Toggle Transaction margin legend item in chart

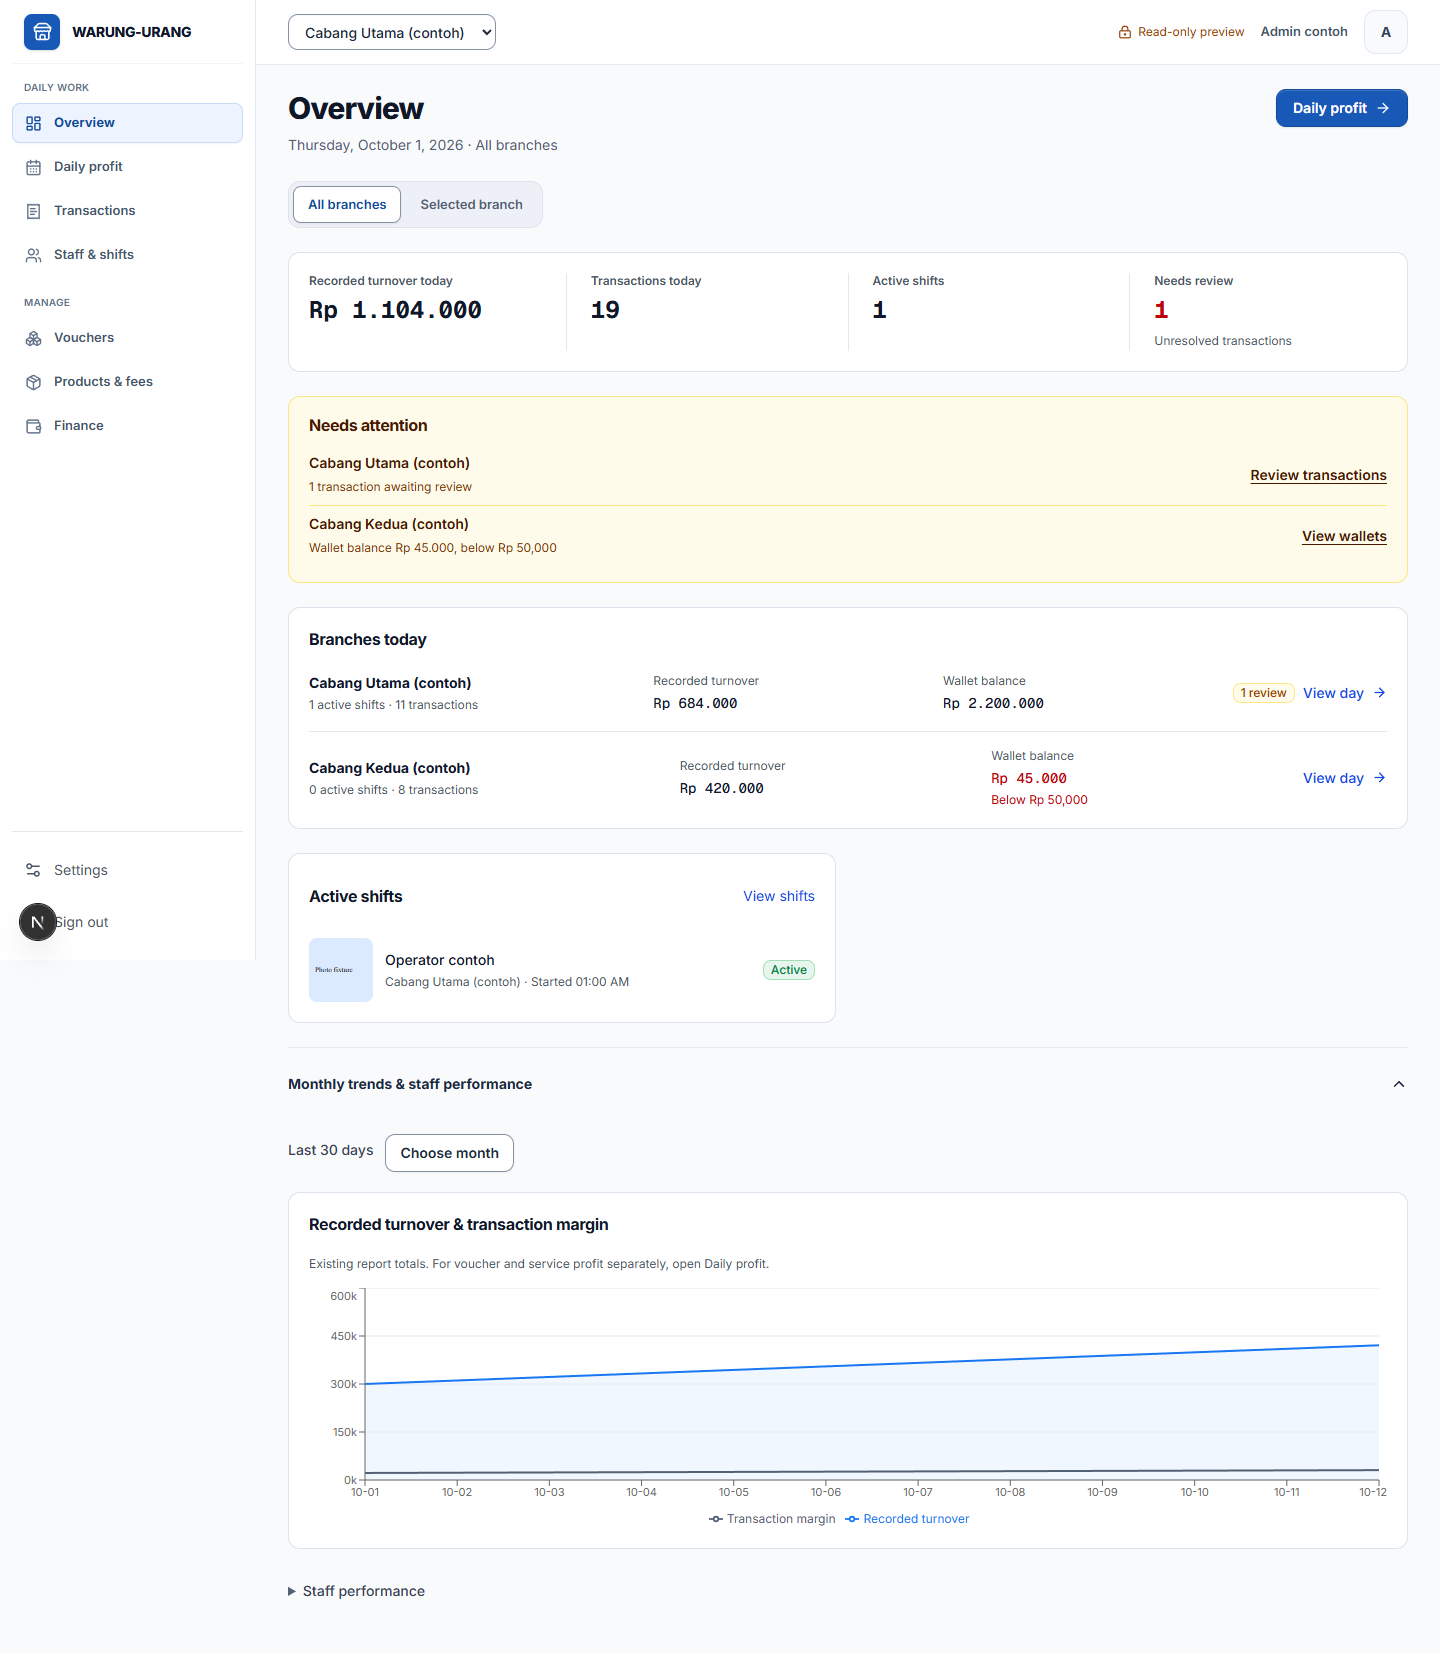(x=772, y=1519)
